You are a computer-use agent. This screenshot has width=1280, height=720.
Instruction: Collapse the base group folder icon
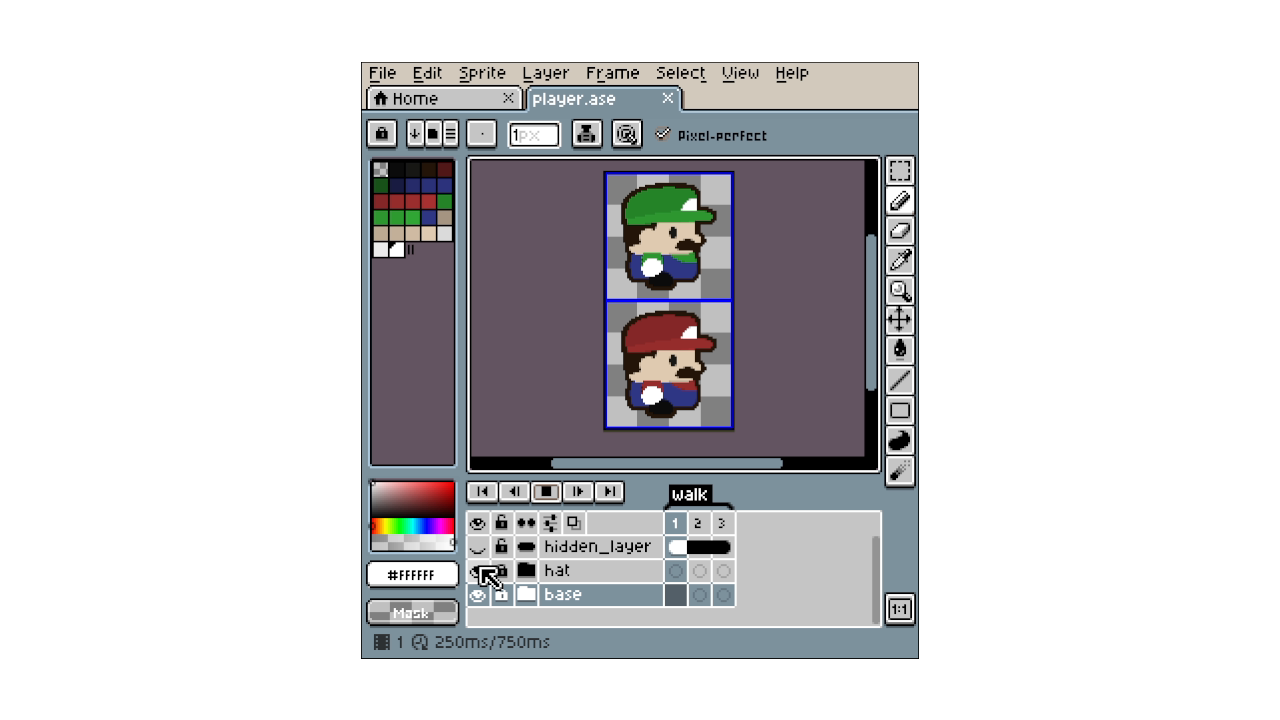click(x=526, y=595)
